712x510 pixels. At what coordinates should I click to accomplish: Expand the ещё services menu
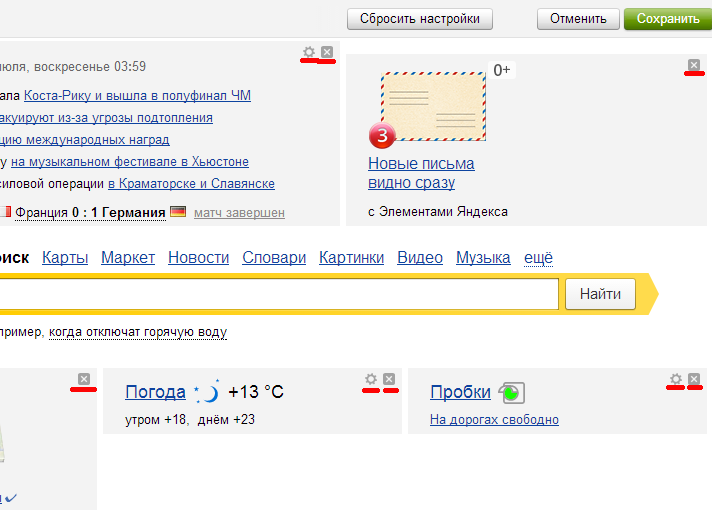538,258
